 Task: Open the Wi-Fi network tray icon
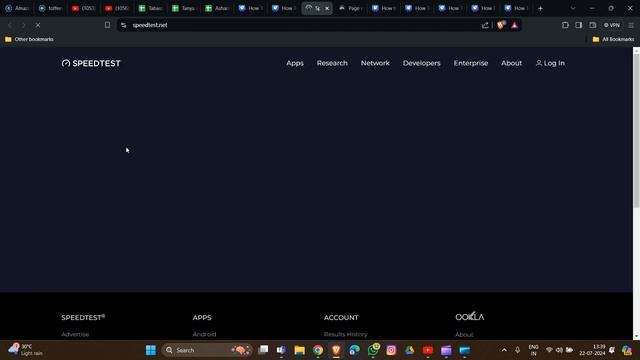549,350
